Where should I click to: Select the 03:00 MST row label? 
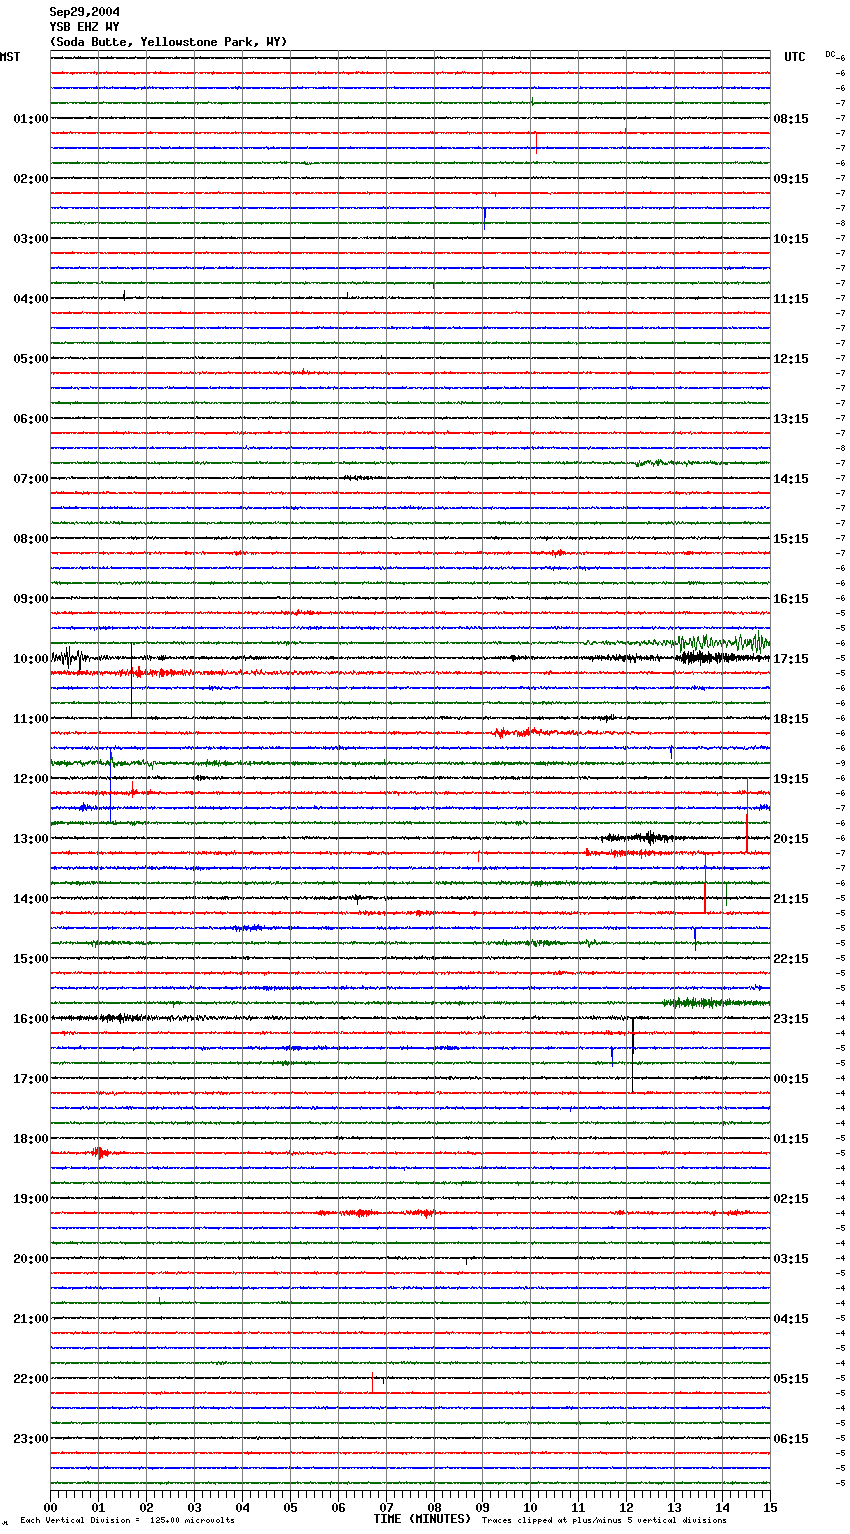click(x=31, y=239)
